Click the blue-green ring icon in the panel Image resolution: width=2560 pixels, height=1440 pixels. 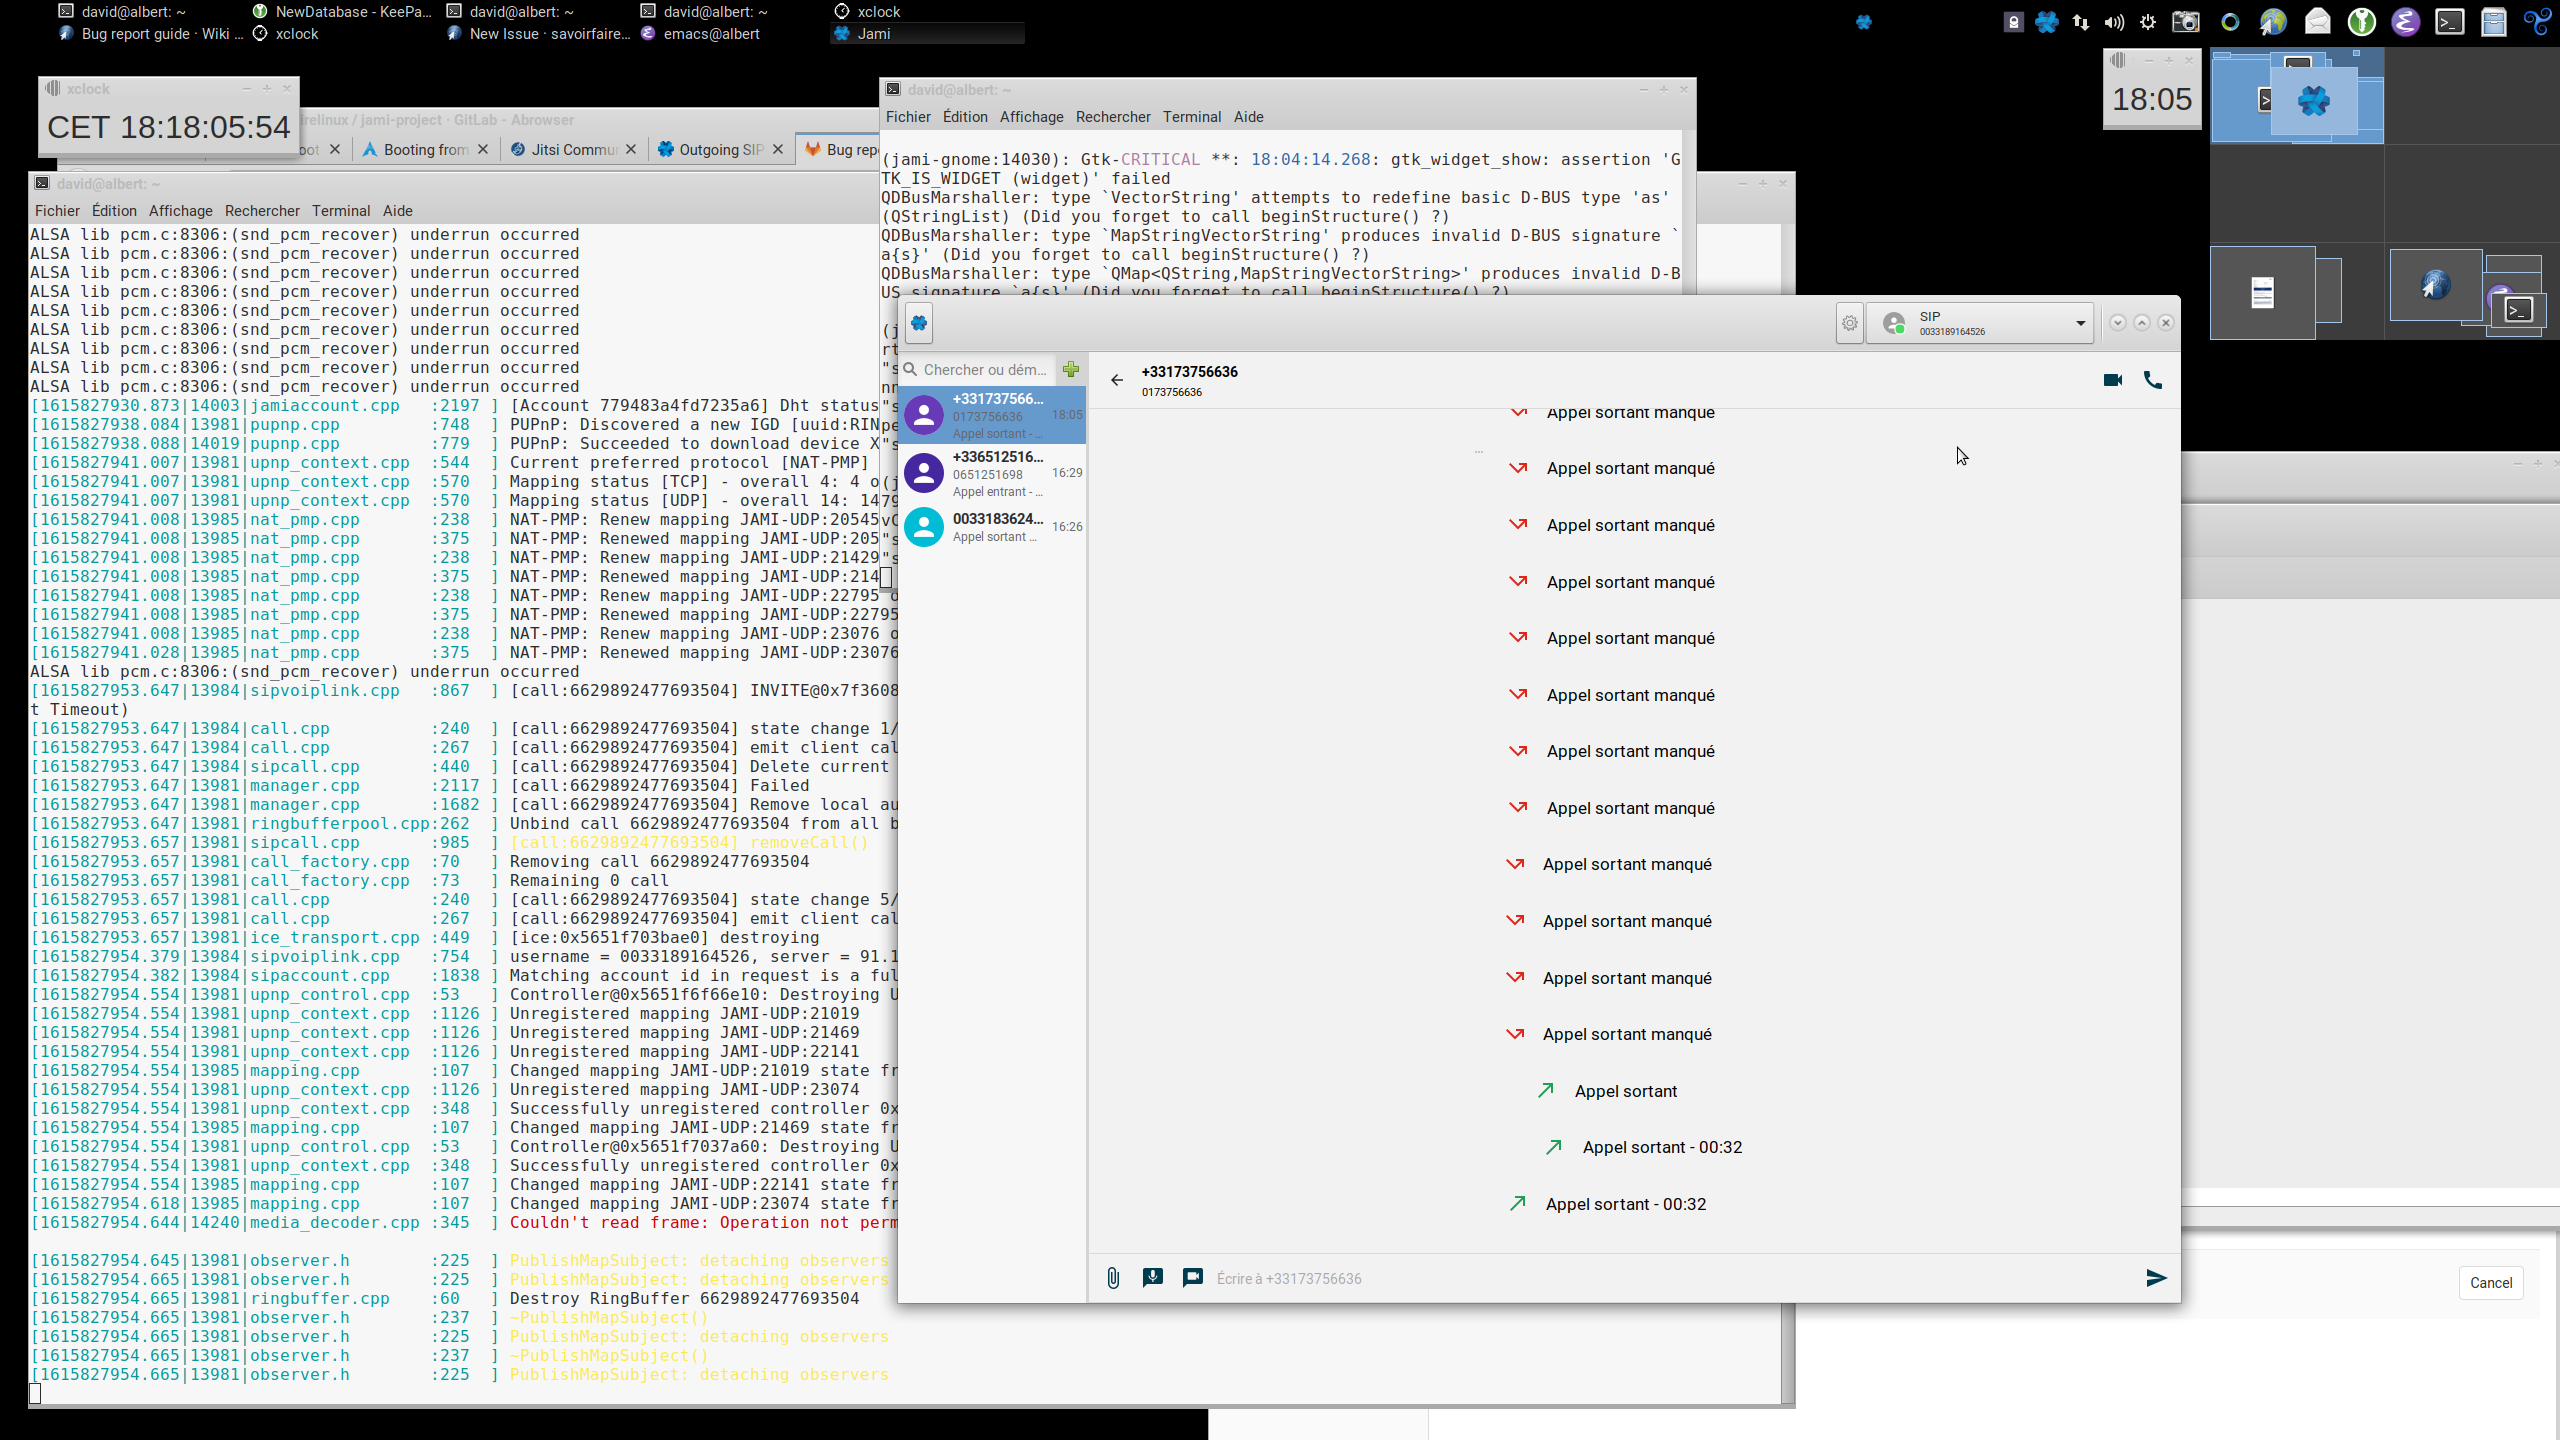pos(2230,22)
